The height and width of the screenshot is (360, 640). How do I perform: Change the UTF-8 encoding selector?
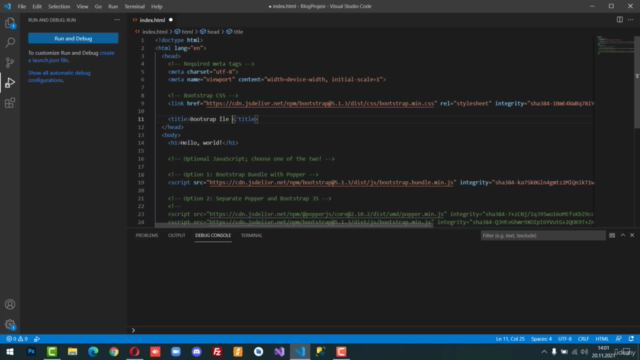(x=564, y=339)
